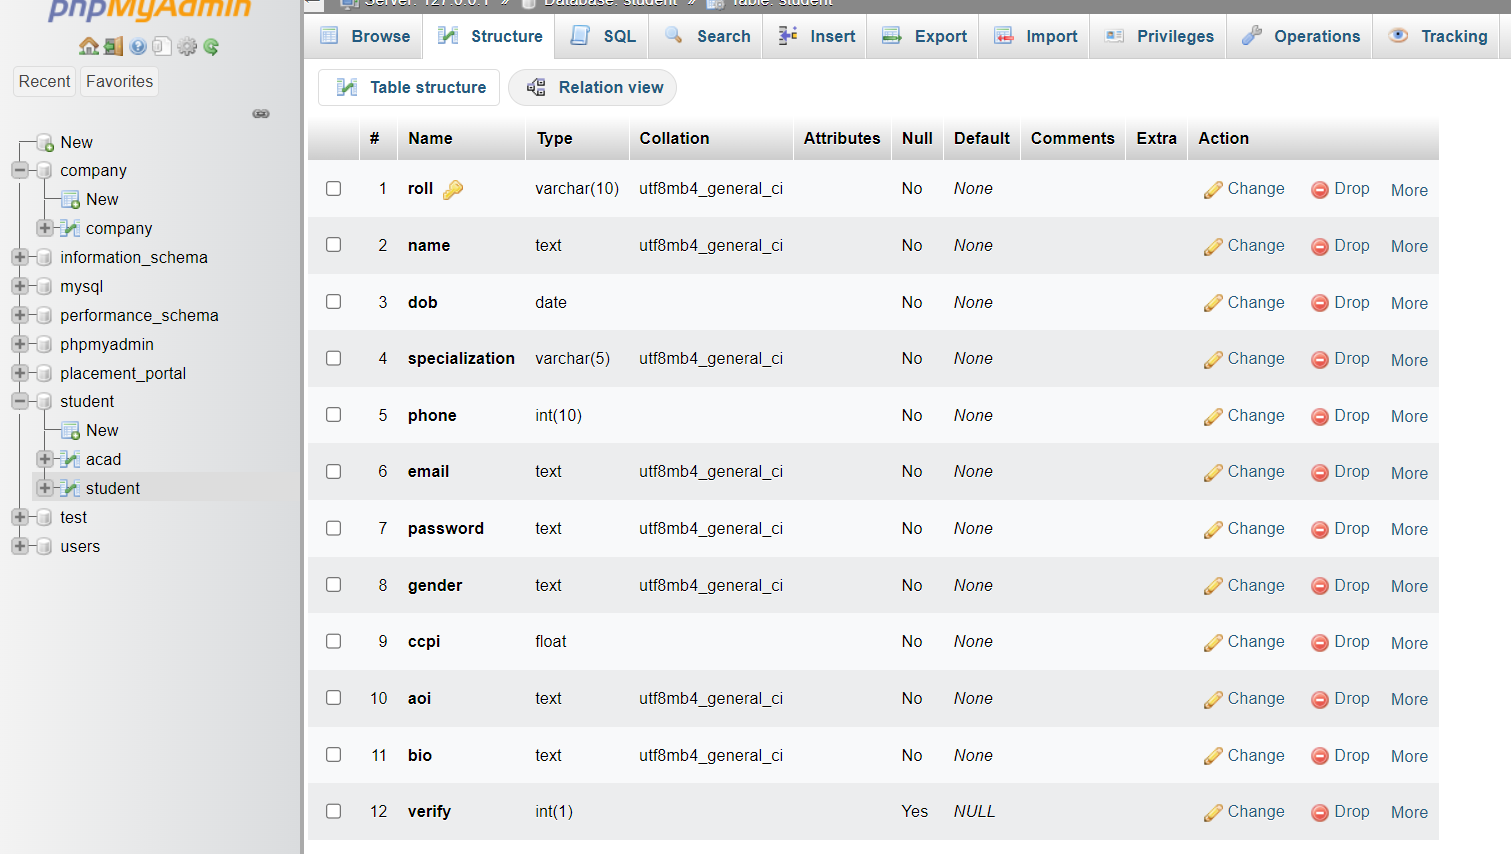Open the phpMyAdmin home icon
Image resolution: width=1511 pixels, height=854 pixels.
[89, 46]
